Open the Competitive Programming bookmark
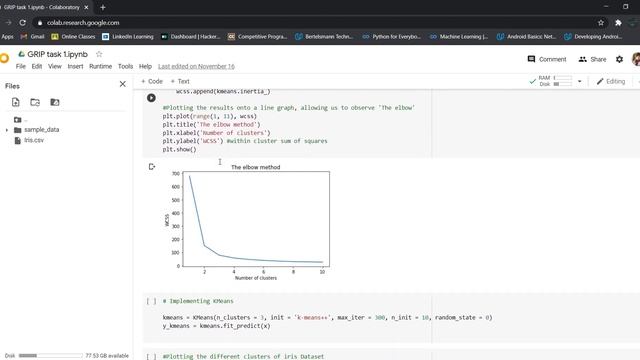 click(x=258, y=37)
